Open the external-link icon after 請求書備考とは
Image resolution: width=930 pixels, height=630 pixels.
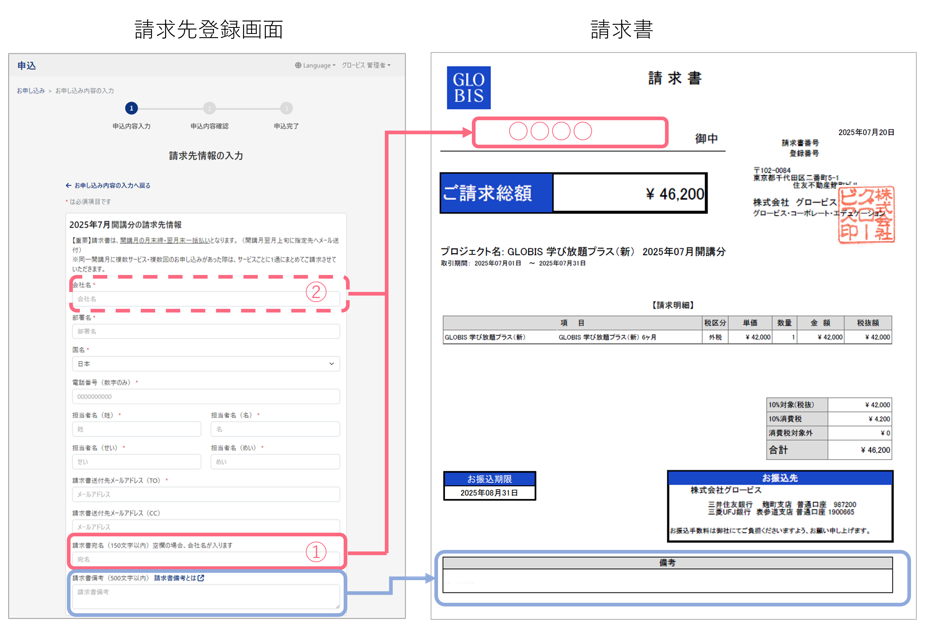[200, 578]
